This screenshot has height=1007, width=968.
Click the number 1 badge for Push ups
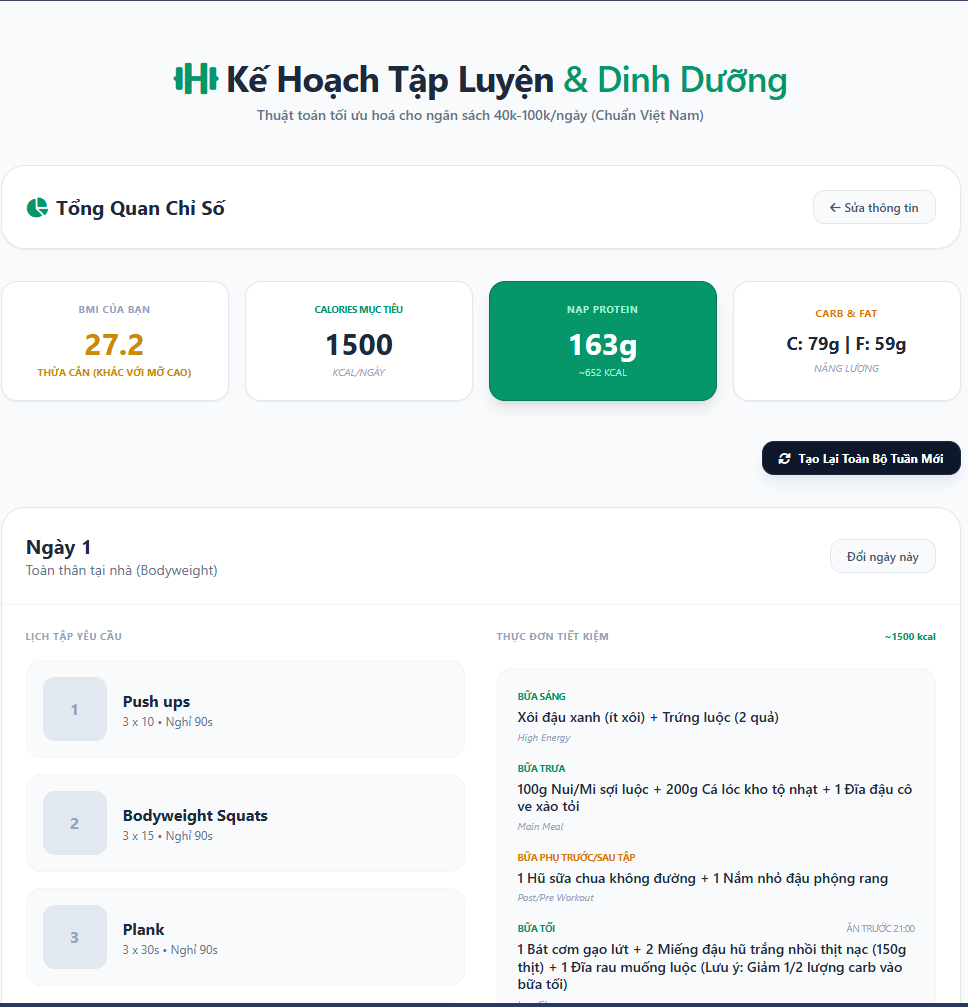coord(75,709)
